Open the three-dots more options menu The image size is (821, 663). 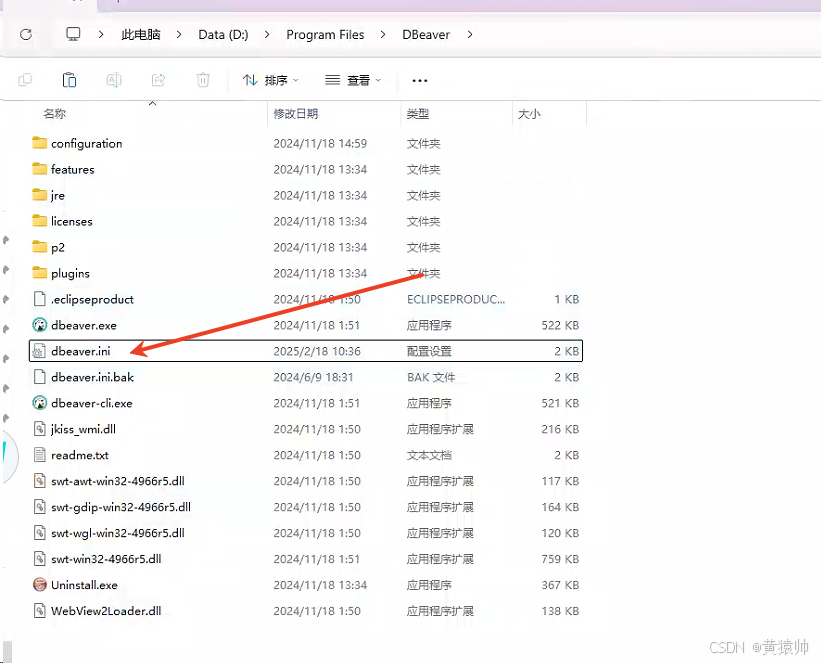[419, 81]
